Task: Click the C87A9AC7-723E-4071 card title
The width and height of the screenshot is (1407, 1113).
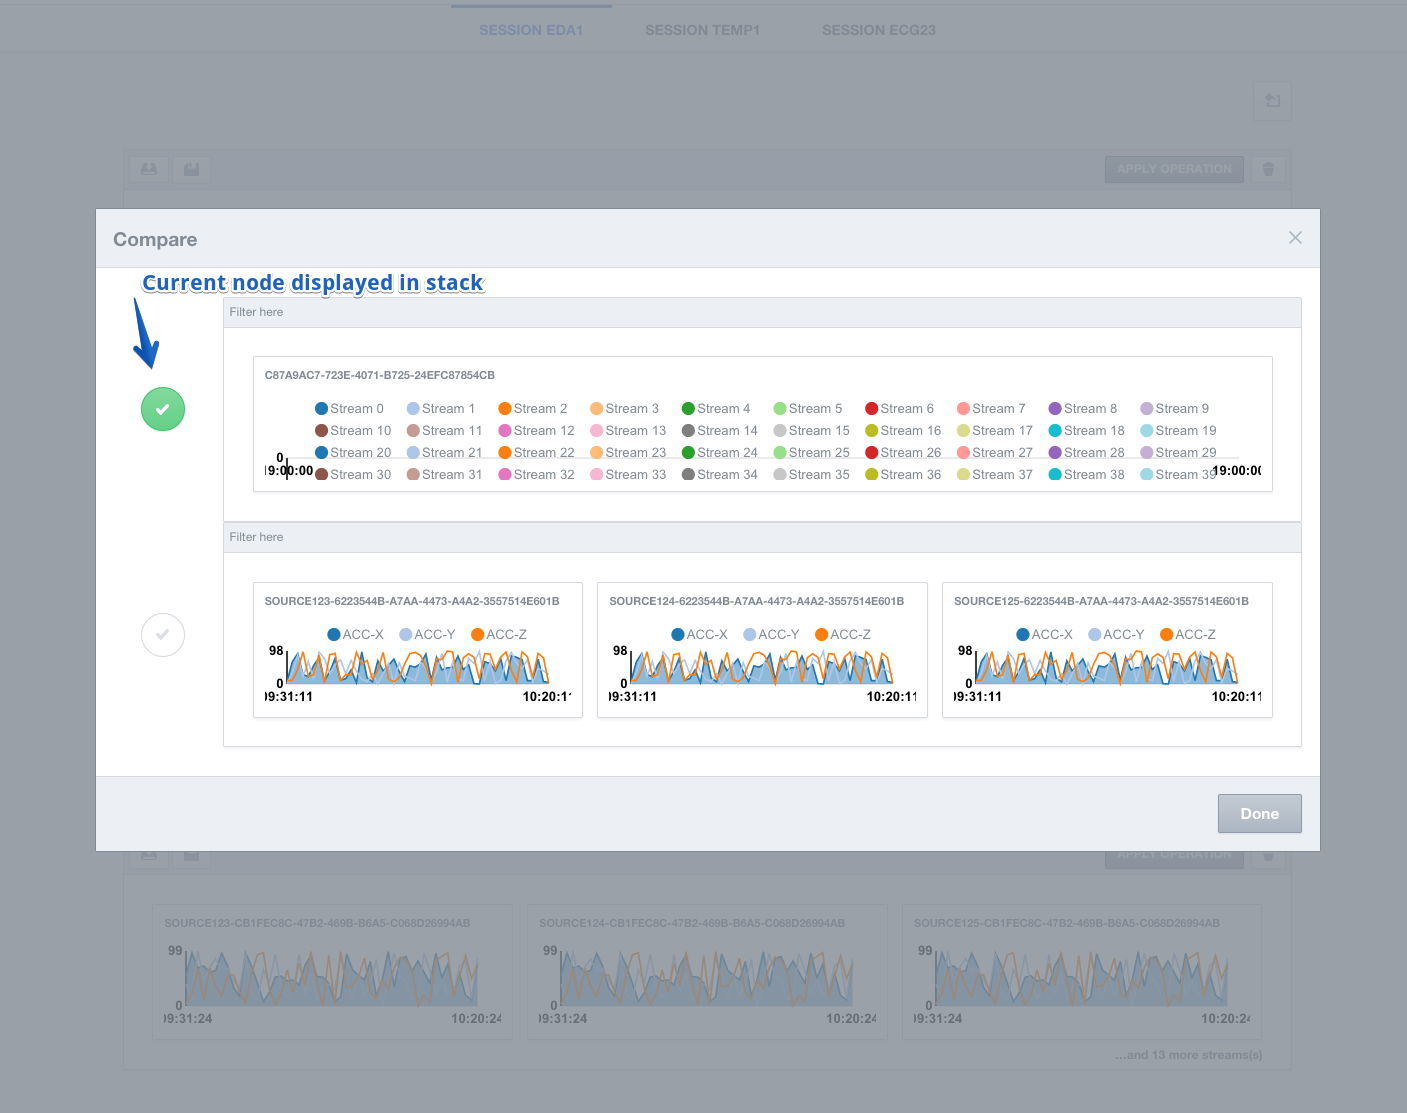Action: click(380, 375)
